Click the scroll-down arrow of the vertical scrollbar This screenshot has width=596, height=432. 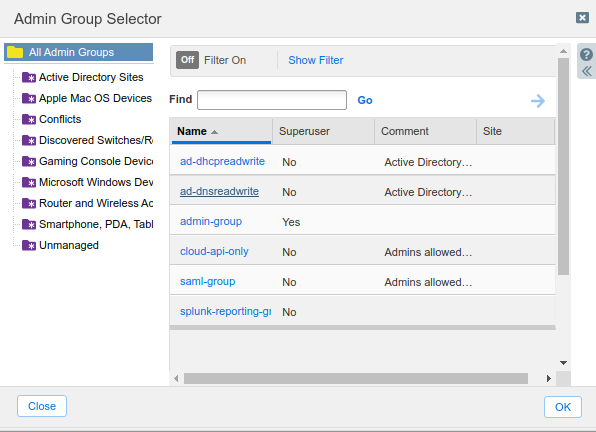tap(563, 363)
